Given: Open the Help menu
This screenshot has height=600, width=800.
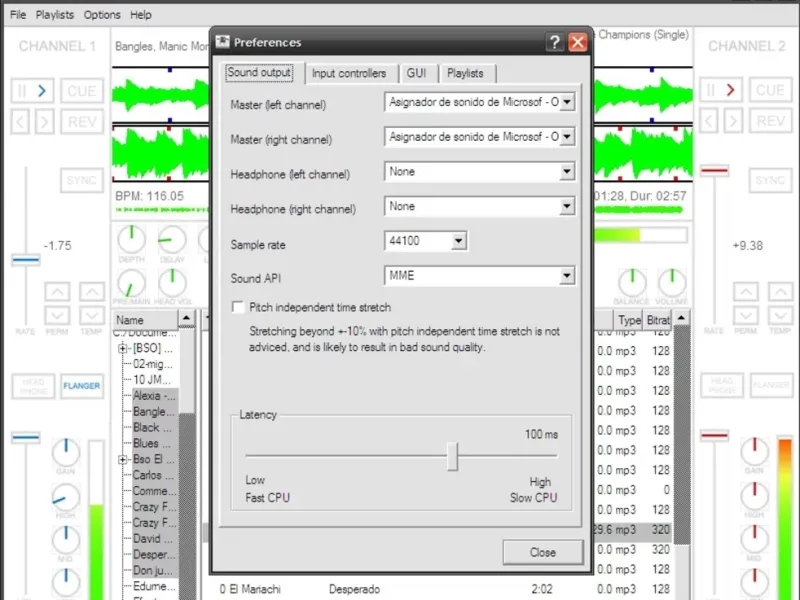Looking at the screenshot, I should (x=141, y=15).
